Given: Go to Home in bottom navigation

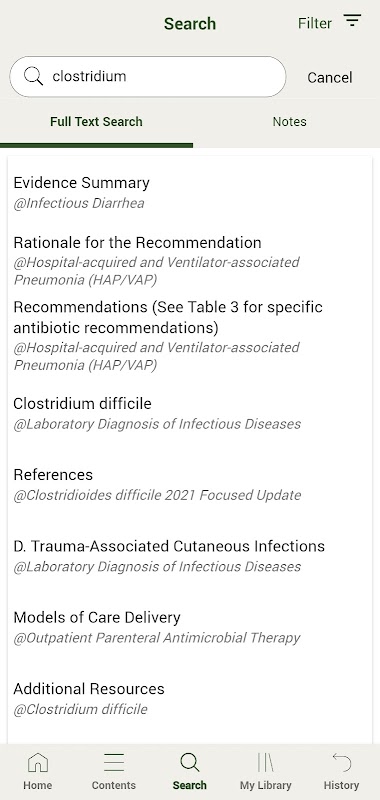Looking at the screenshot, I should (38, 771).
